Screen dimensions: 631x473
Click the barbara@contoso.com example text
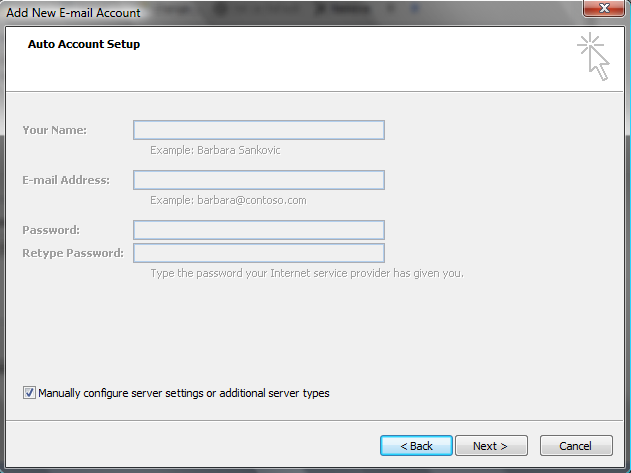pyautogui.click(x=228, y=200)
